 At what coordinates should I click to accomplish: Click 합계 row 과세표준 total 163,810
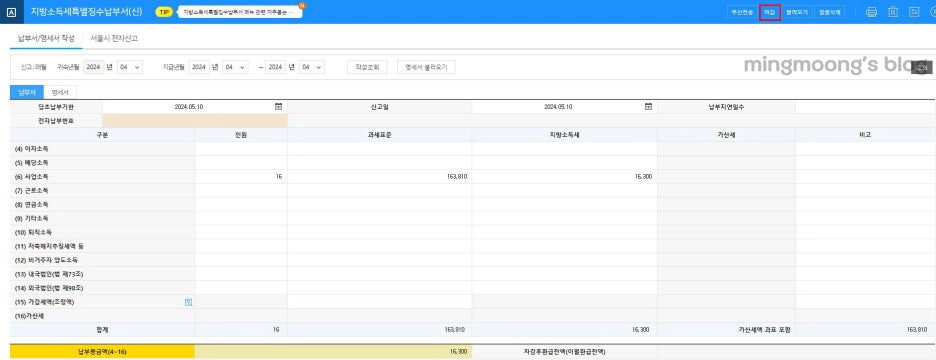379,330
